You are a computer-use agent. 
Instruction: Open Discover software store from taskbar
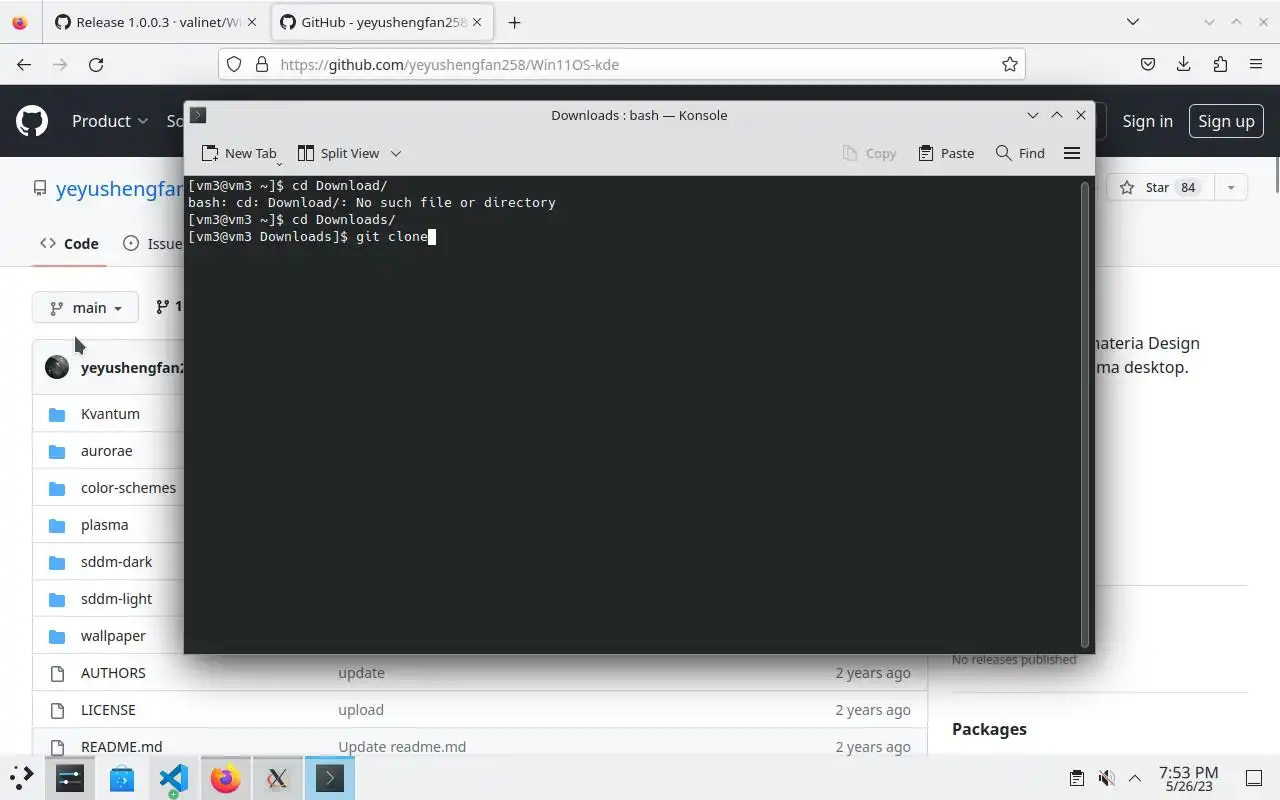[x=122, y=778]
